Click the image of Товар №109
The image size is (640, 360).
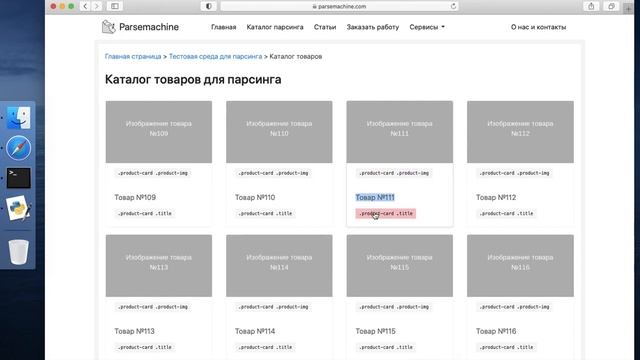159,132
